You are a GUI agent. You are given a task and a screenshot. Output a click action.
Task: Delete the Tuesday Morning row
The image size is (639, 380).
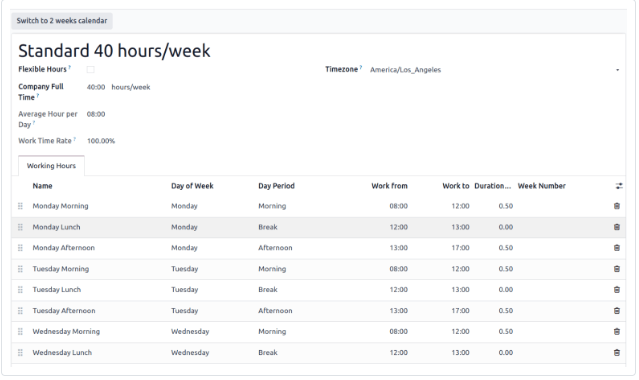[617, 269]
